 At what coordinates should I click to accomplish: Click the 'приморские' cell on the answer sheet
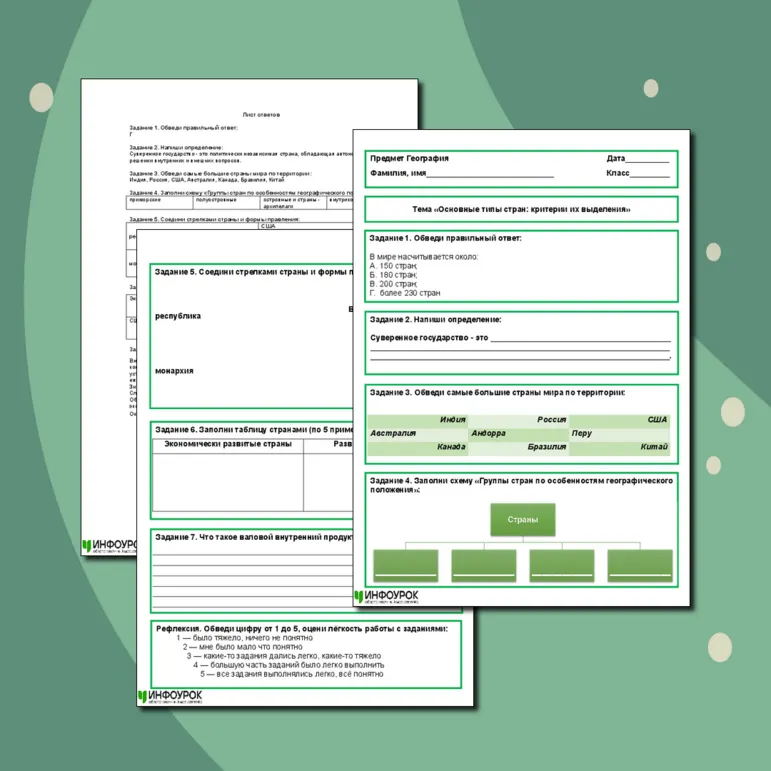pyautogui.click(x=159, y=203)
